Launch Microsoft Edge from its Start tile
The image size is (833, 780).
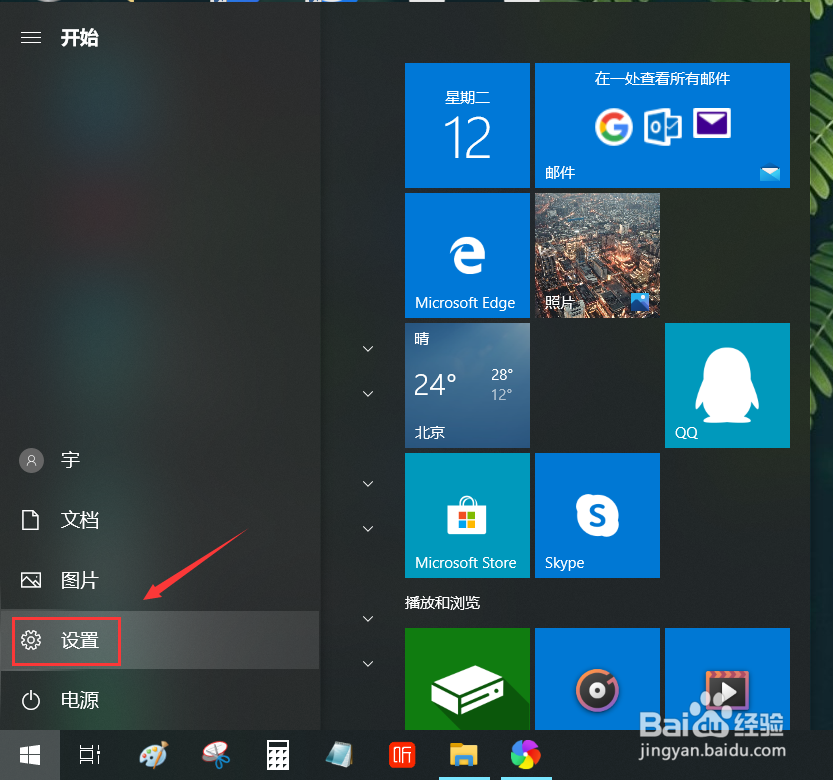point(466,255)
